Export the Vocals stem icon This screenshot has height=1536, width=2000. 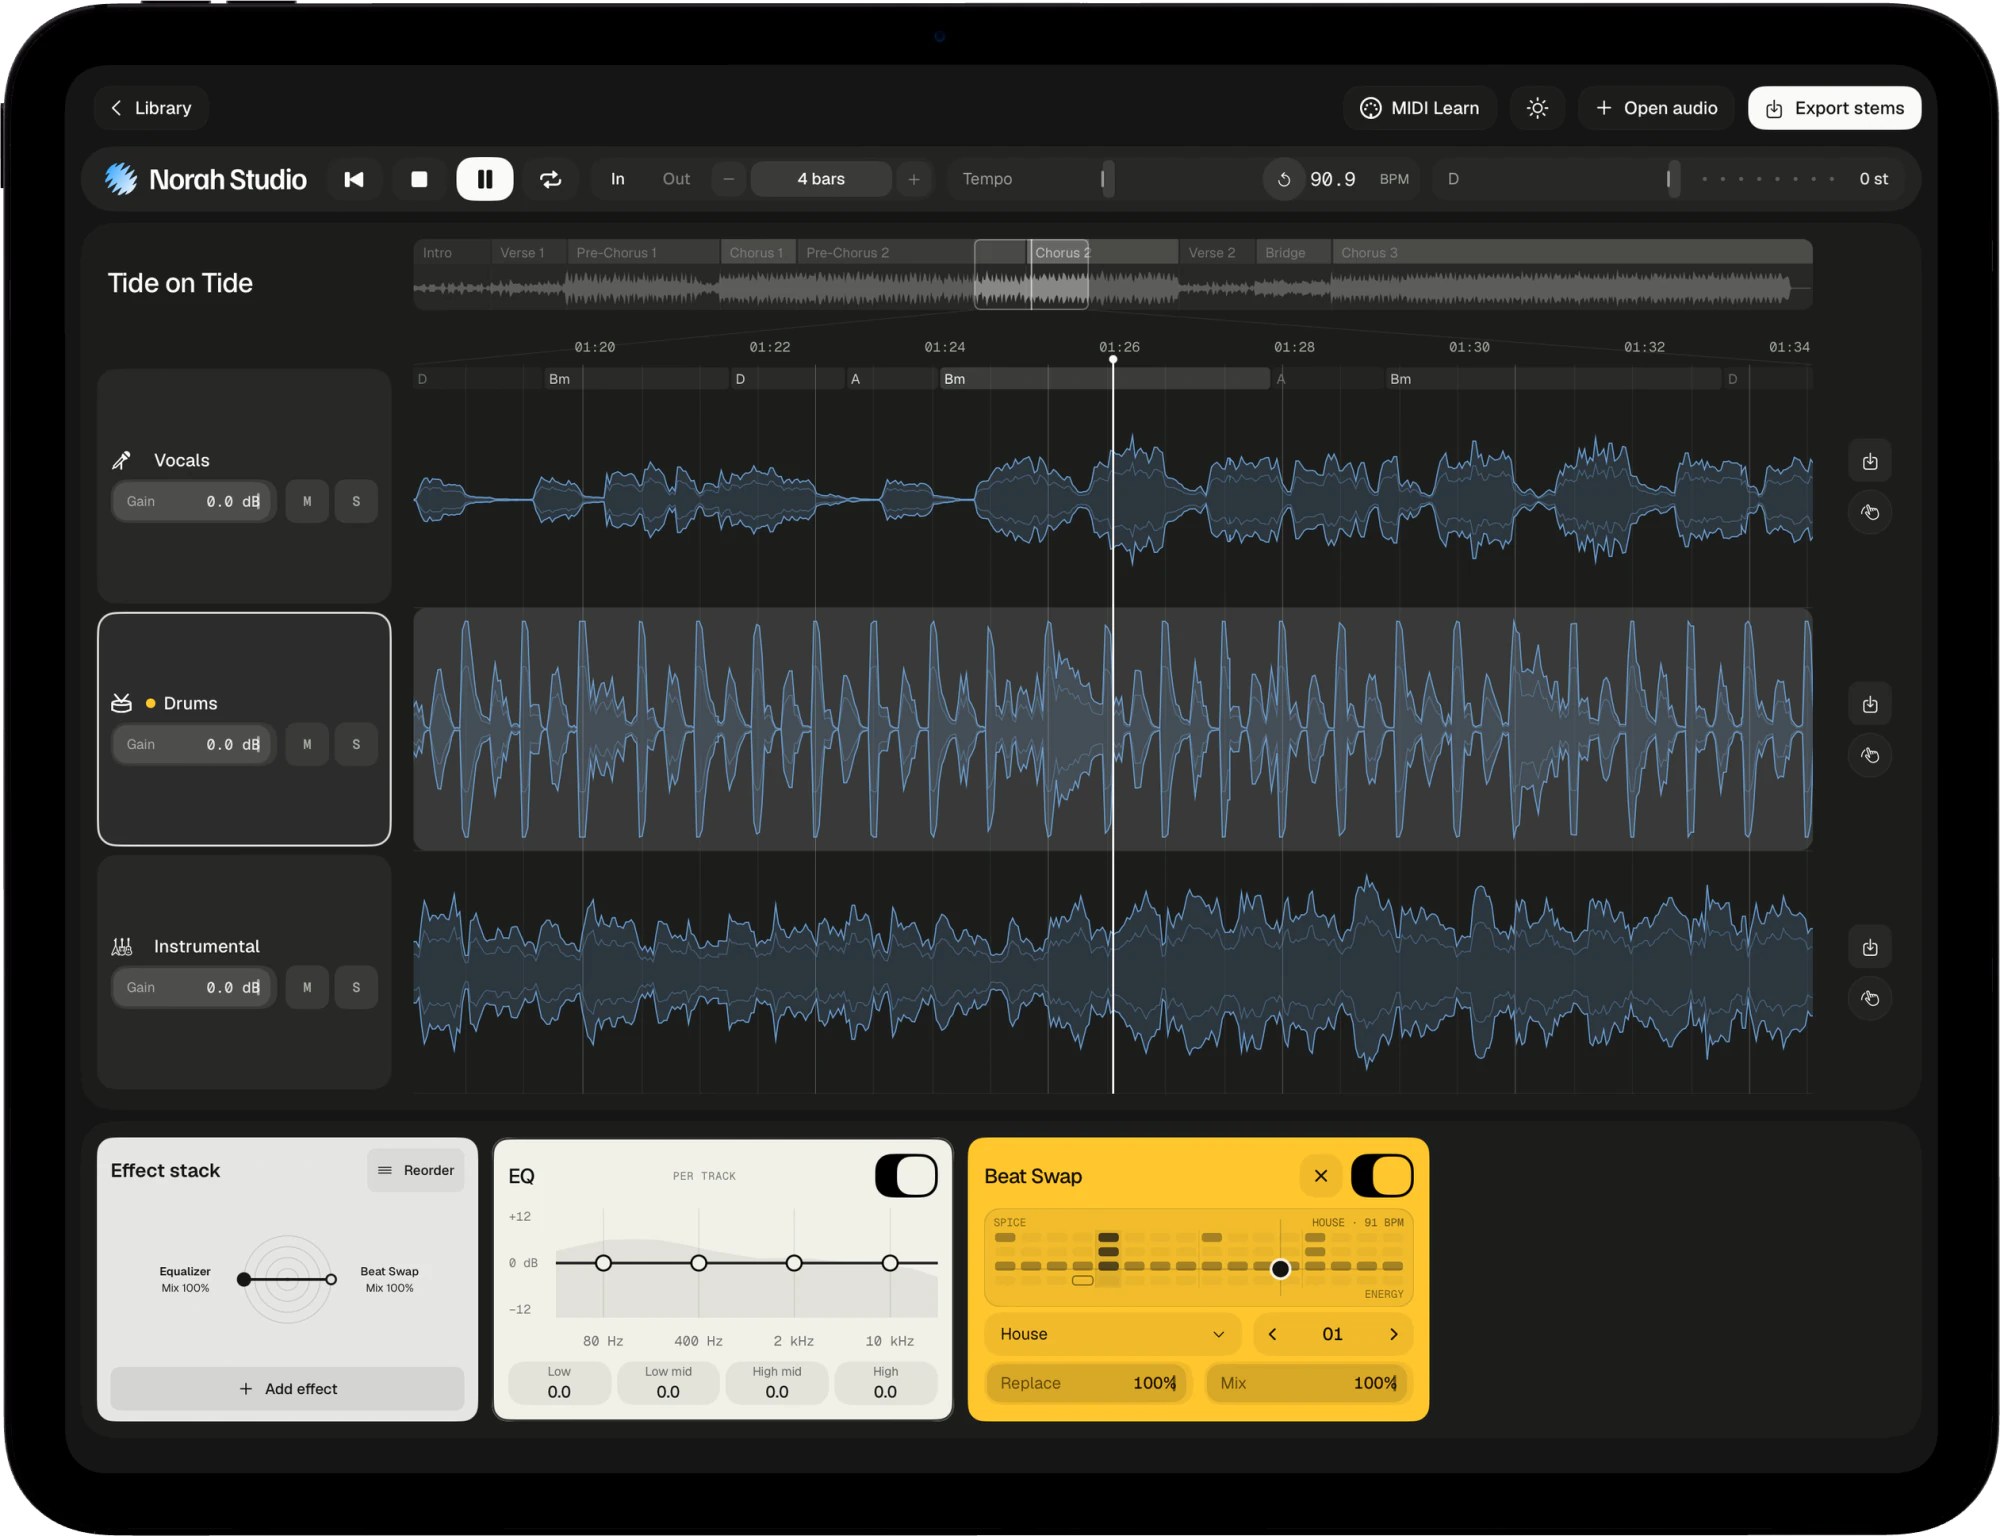click(x=1869, y=461)
